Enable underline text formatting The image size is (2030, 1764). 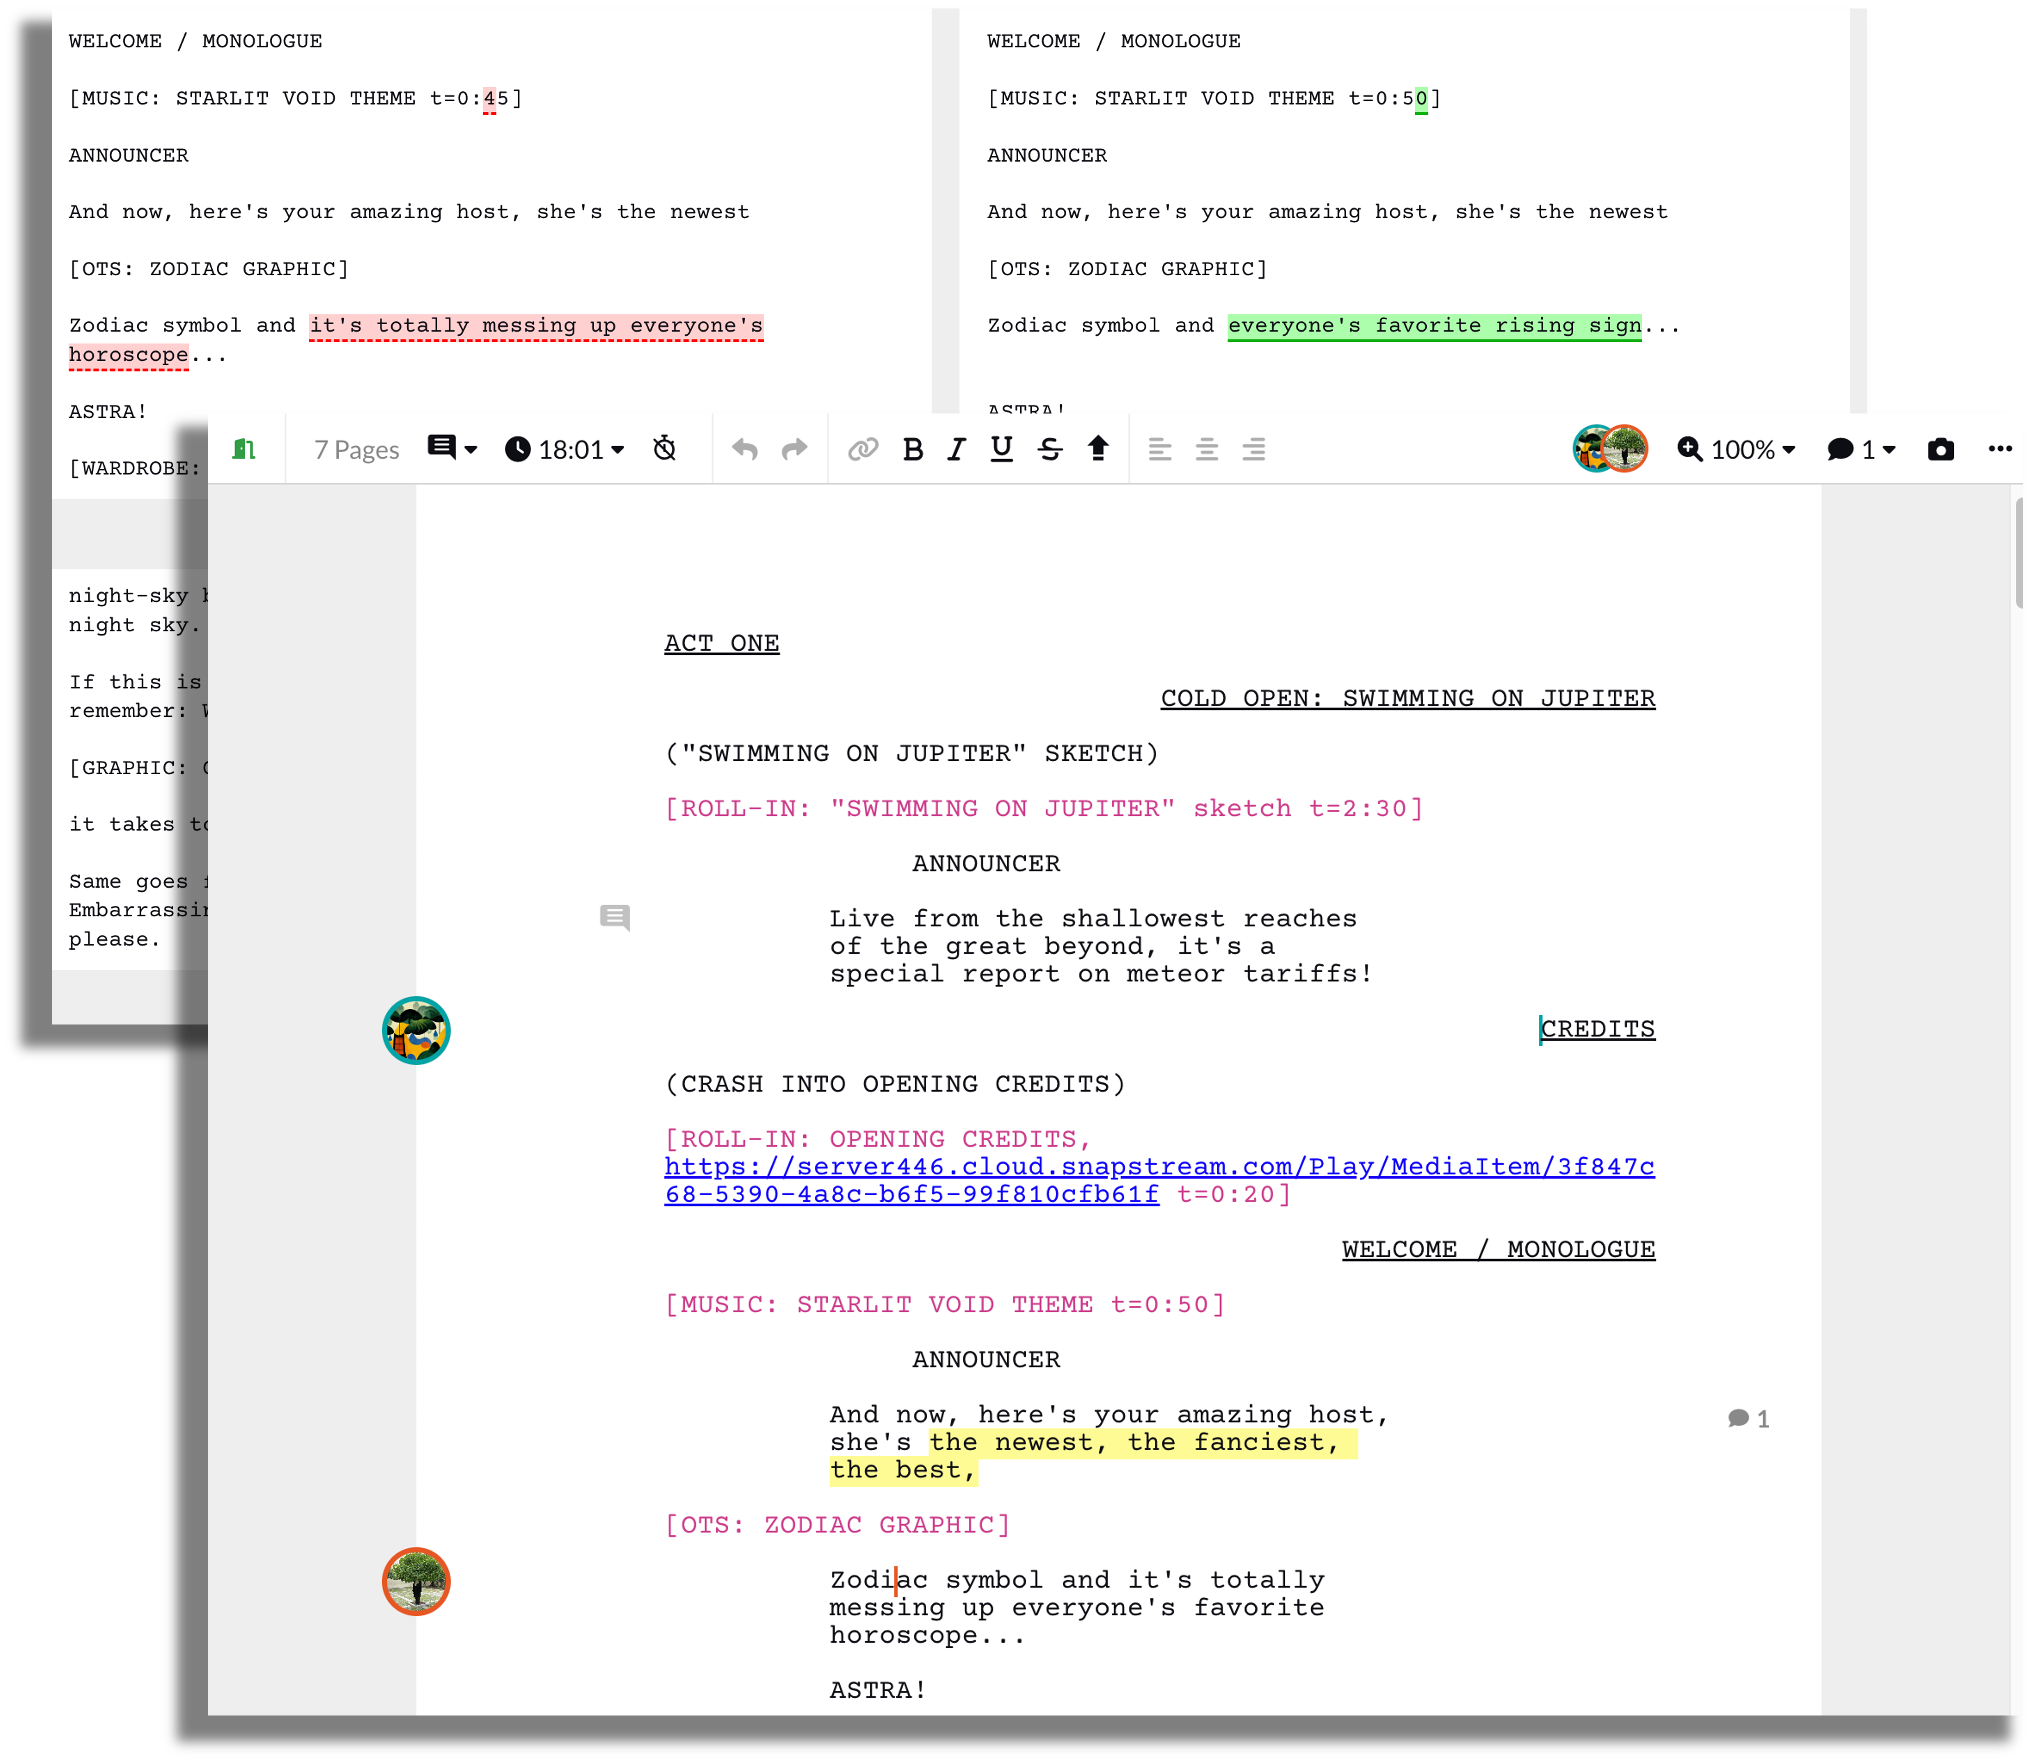tap(1003, 450)
